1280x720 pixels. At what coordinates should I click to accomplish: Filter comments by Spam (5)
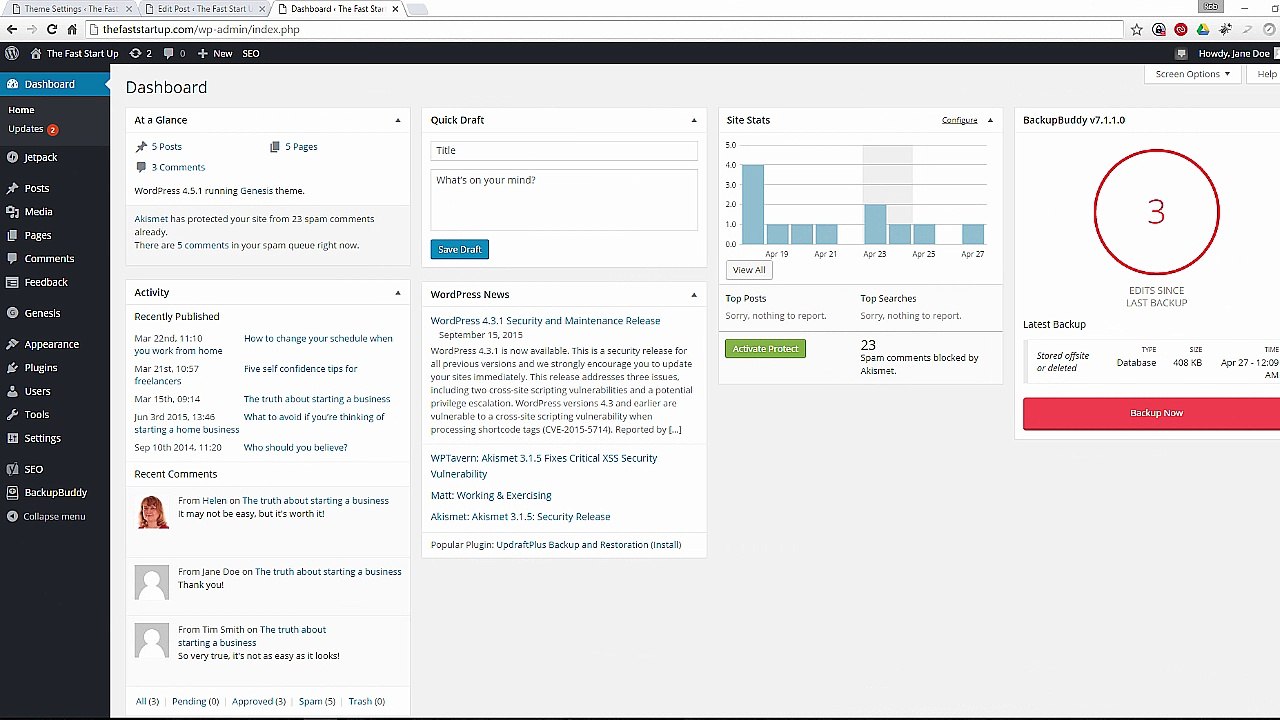[x=316, y=702]
